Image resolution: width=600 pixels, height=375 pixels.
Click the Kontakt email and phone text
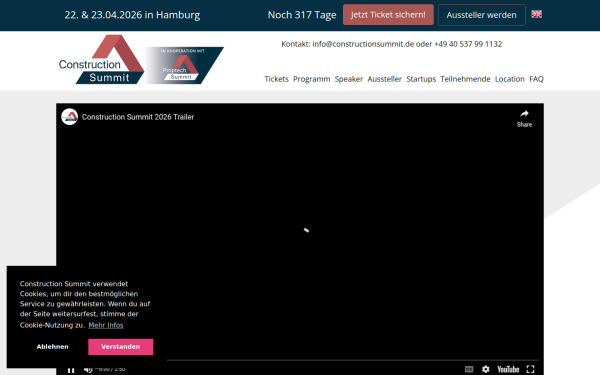391,44
